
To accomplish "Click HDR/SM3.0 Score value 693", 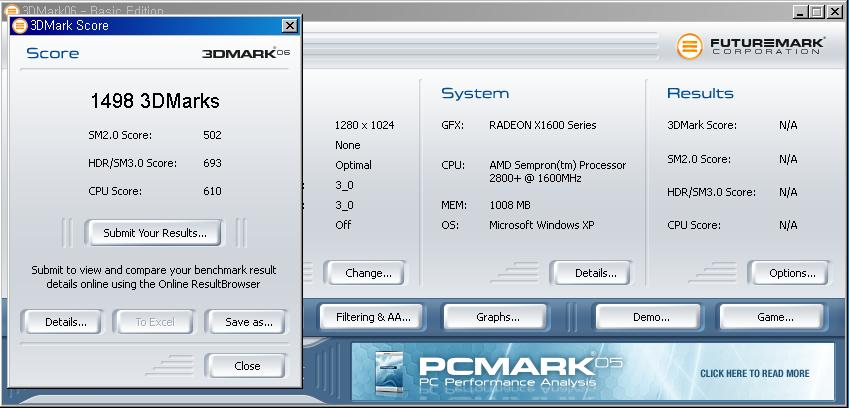I will tap(212, 163).
